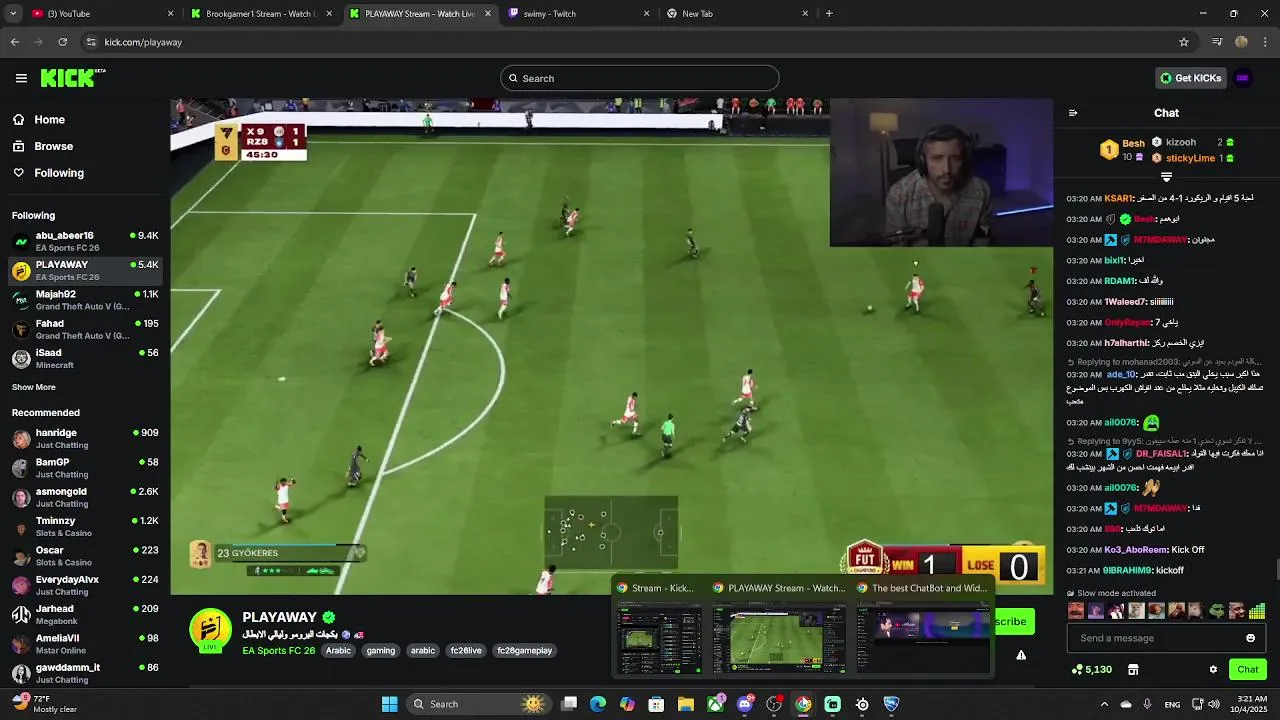Screen dimensions: 1280x720
Task: Click the taskbar Search box
Action: 478,704
